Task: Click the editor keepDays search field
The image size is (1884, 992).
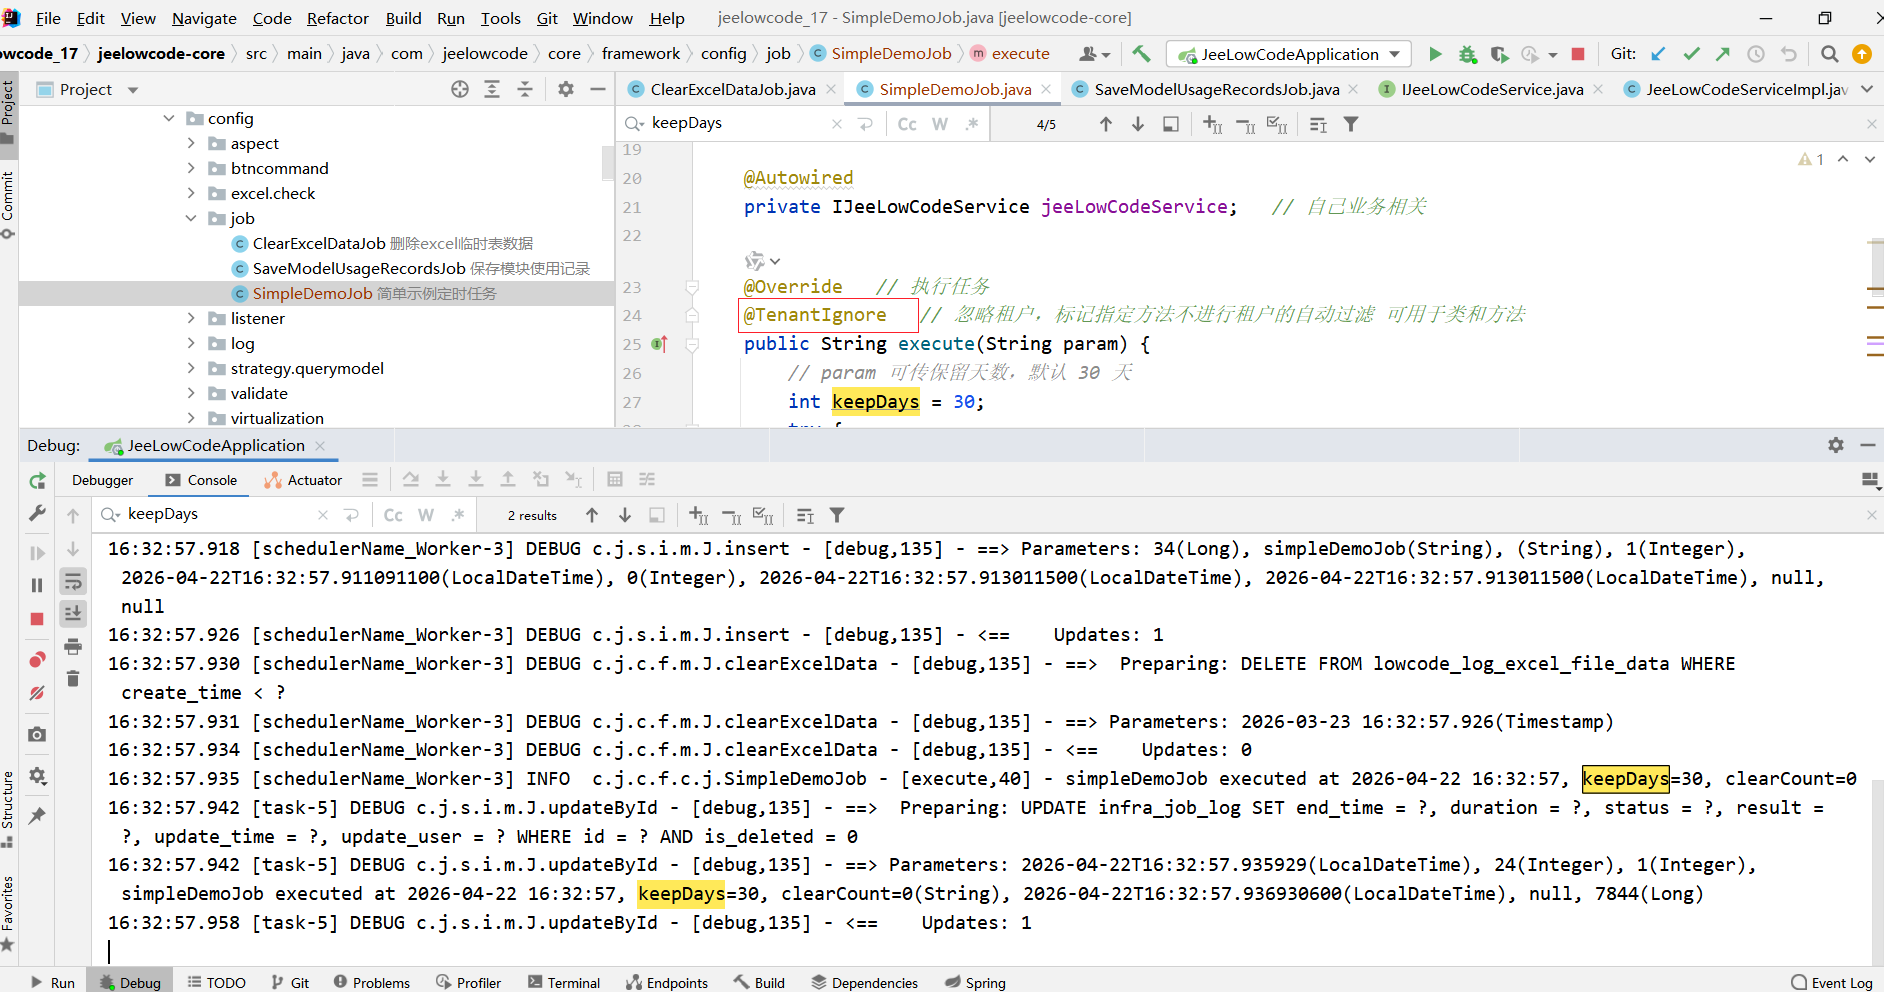Action: pyautogui.click(x=735, y=123)
